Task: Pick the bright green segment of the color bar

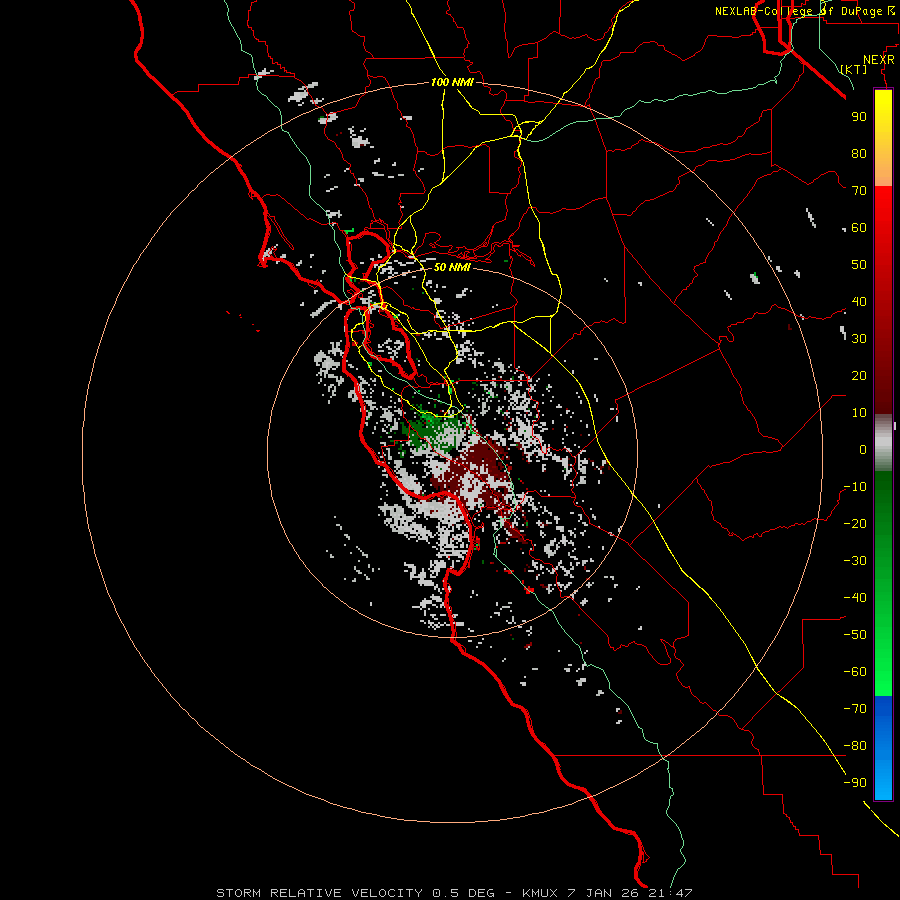Action: (x=883, y=643)
